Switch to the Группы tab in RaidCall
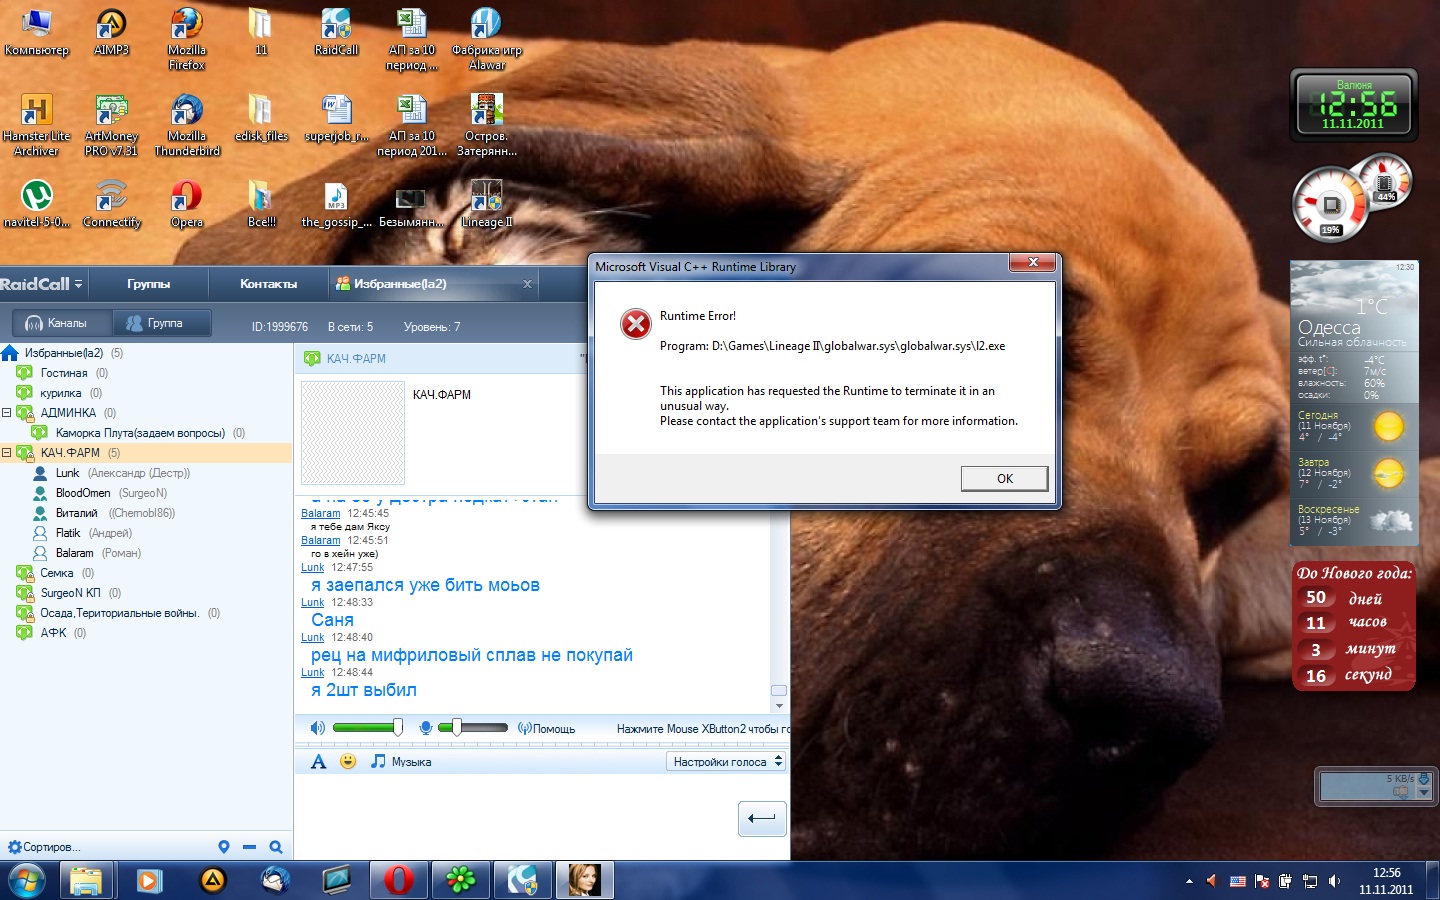 coord(148,284)
